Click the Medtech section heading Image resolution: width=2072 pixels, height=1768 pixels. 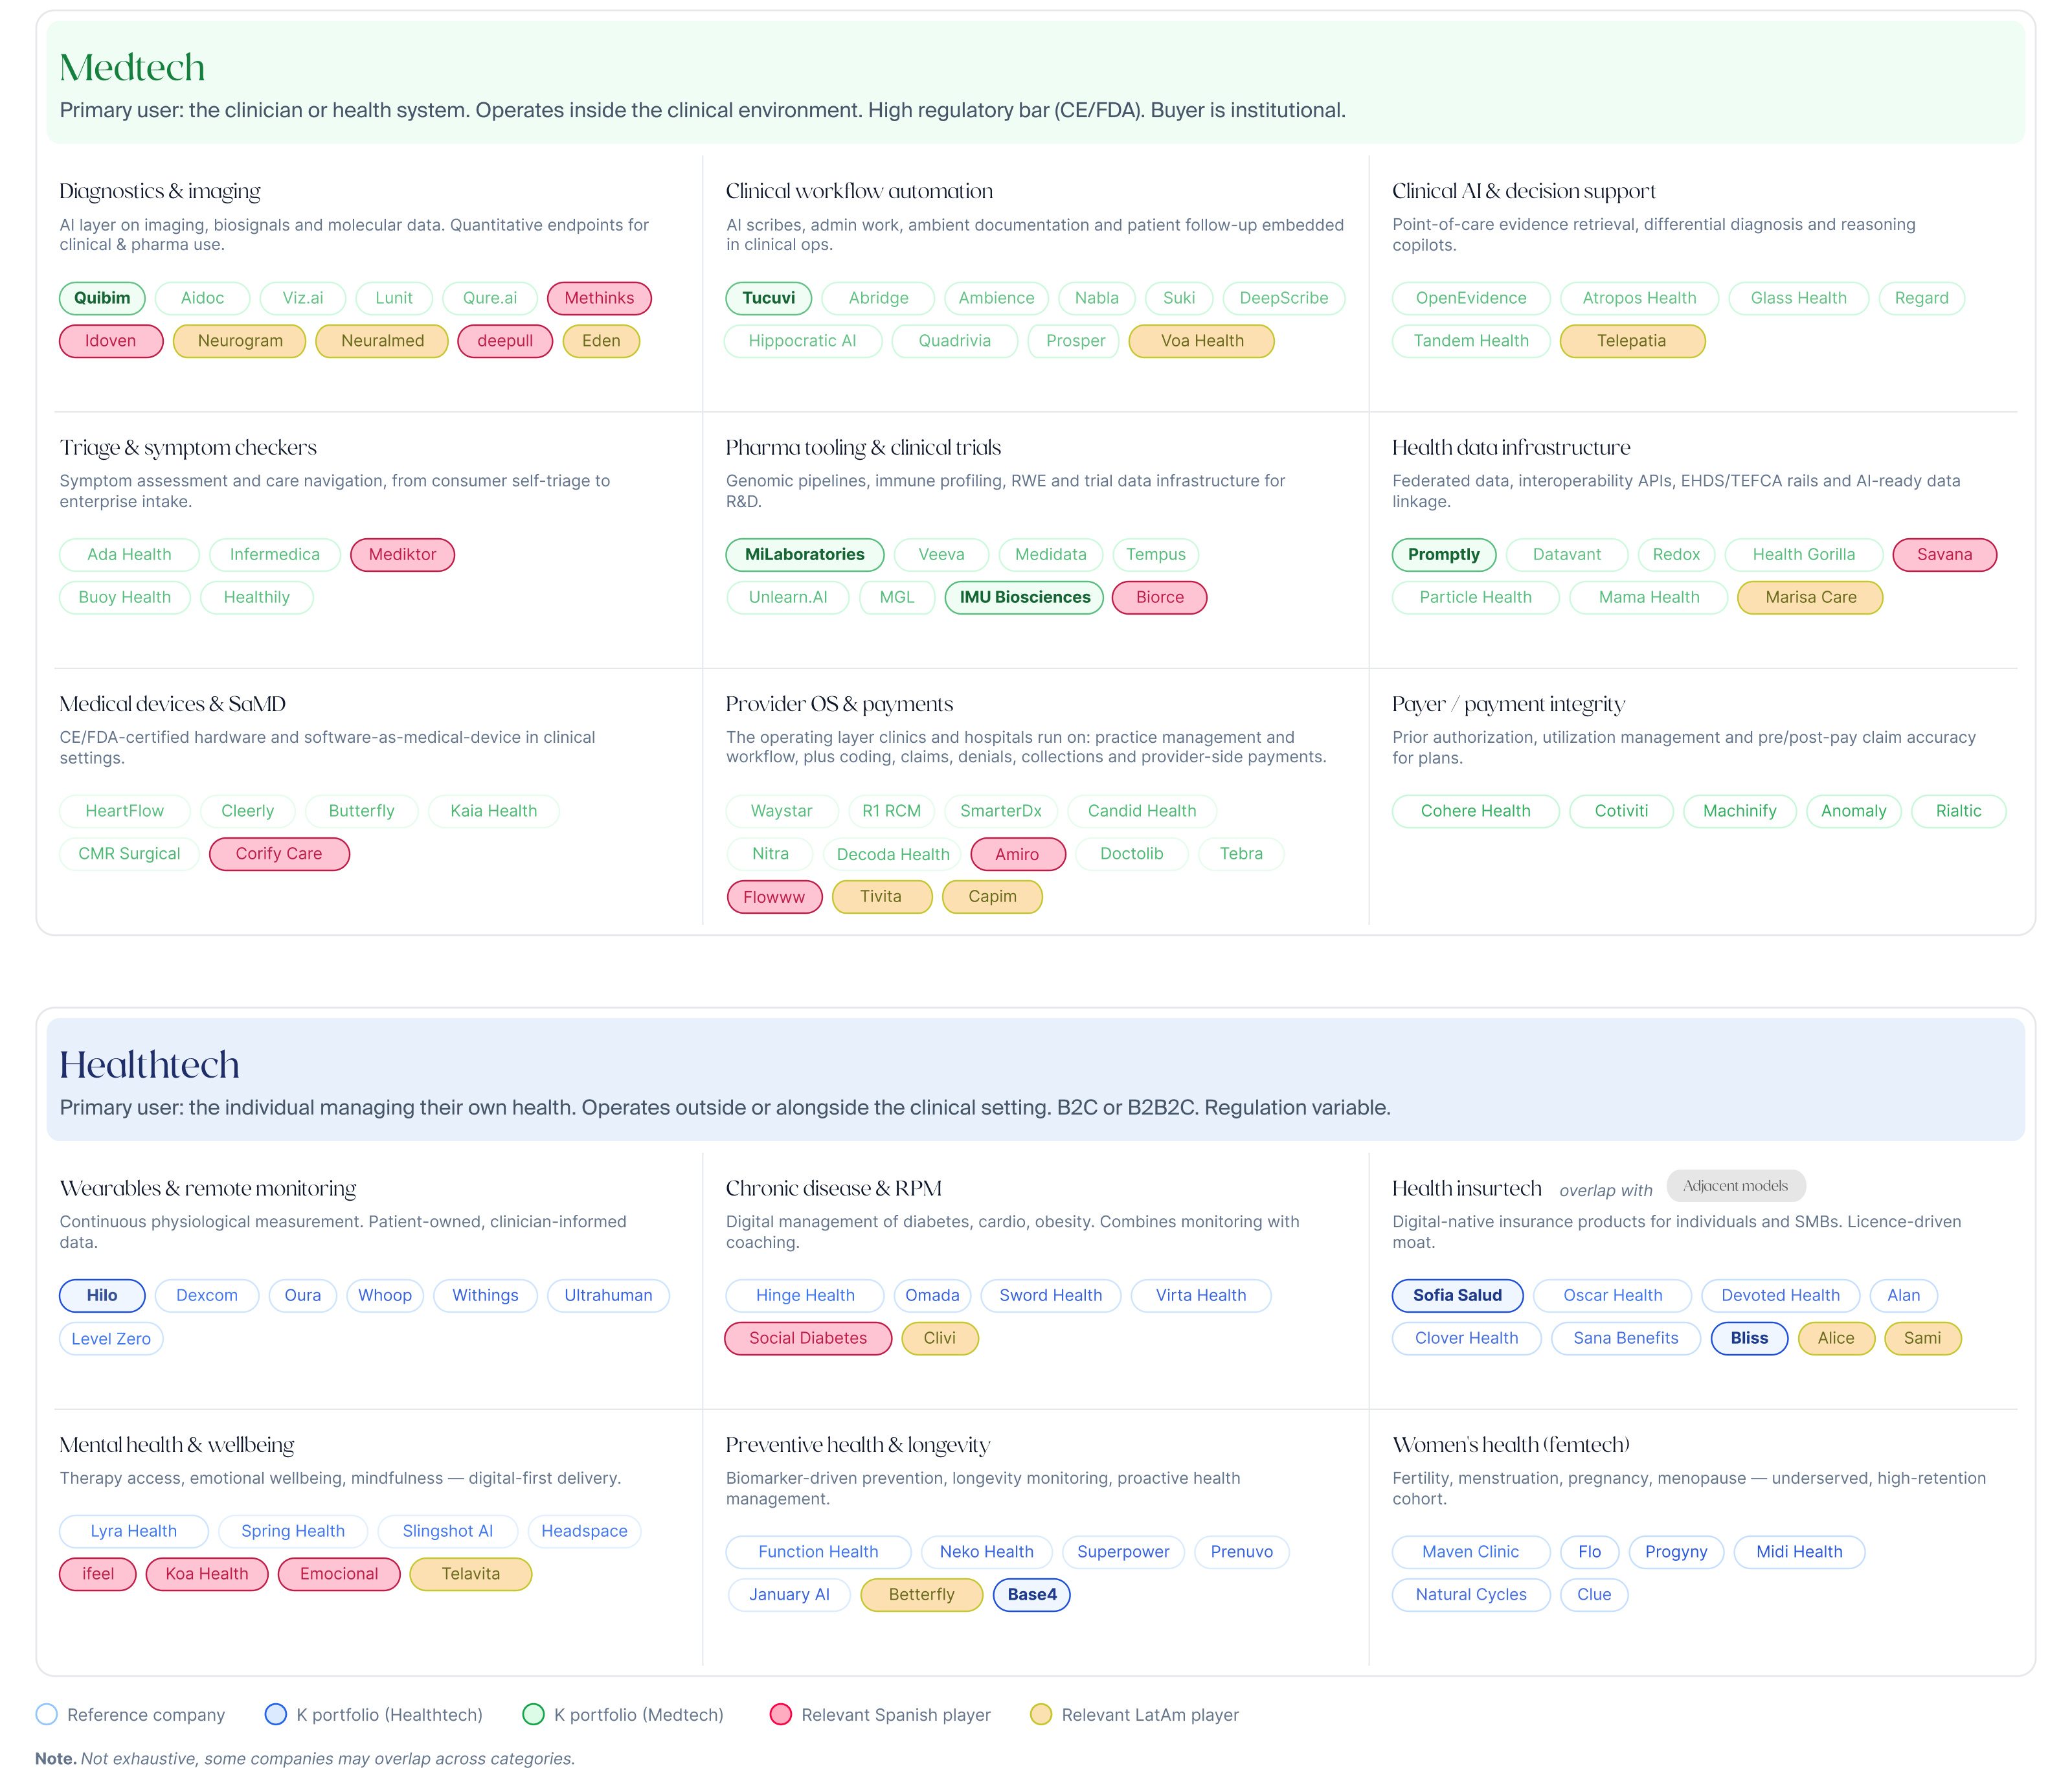(x=132, y=67)
